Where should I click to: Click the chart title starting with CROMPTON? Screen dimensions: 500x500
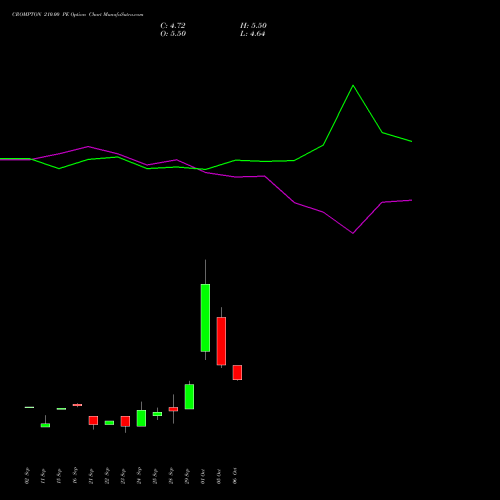tap(78, 15)
